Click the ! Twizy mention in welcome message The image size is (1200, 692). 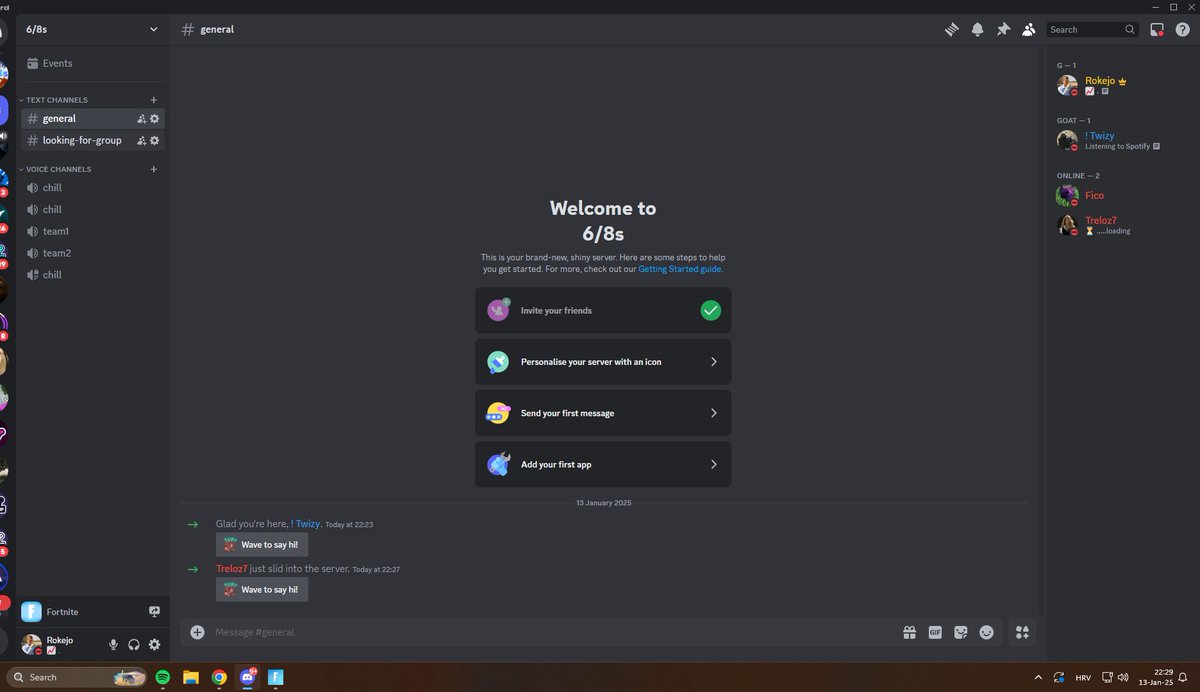tap(305, 524)
